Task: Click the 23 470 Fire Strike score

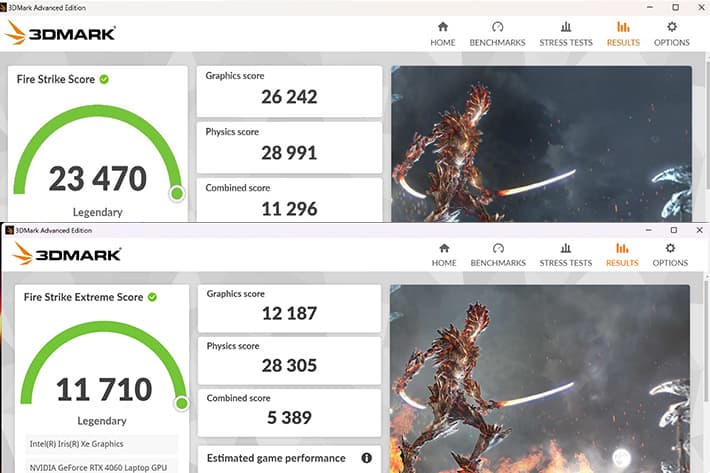Action: coord(98,178)
